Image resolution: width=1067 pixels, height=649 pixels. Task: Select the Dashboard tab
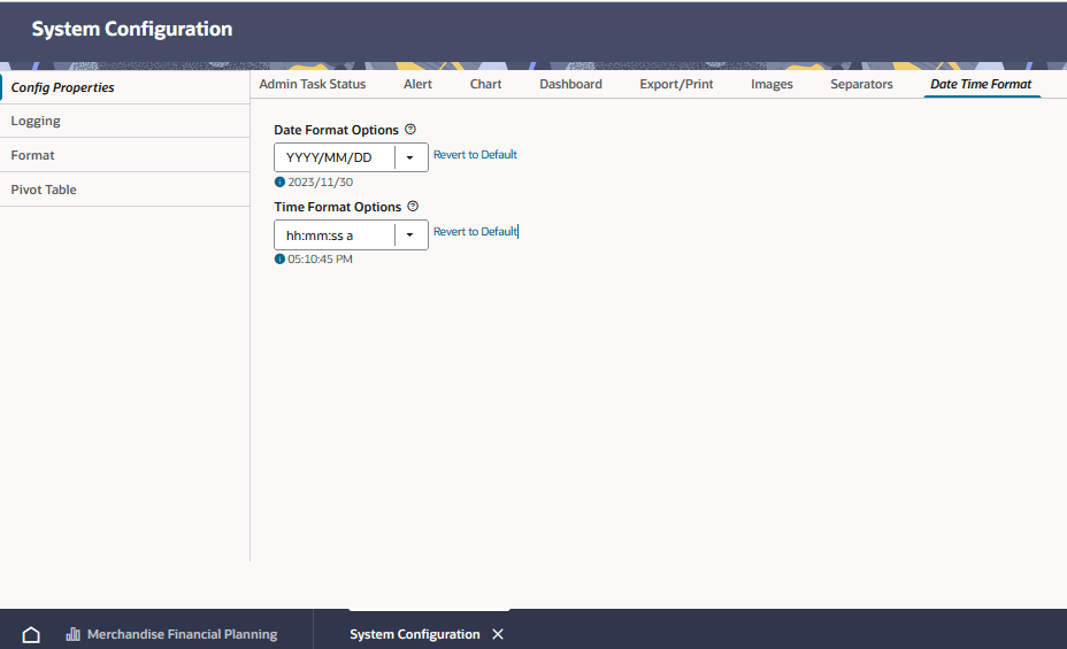point(571,84)
